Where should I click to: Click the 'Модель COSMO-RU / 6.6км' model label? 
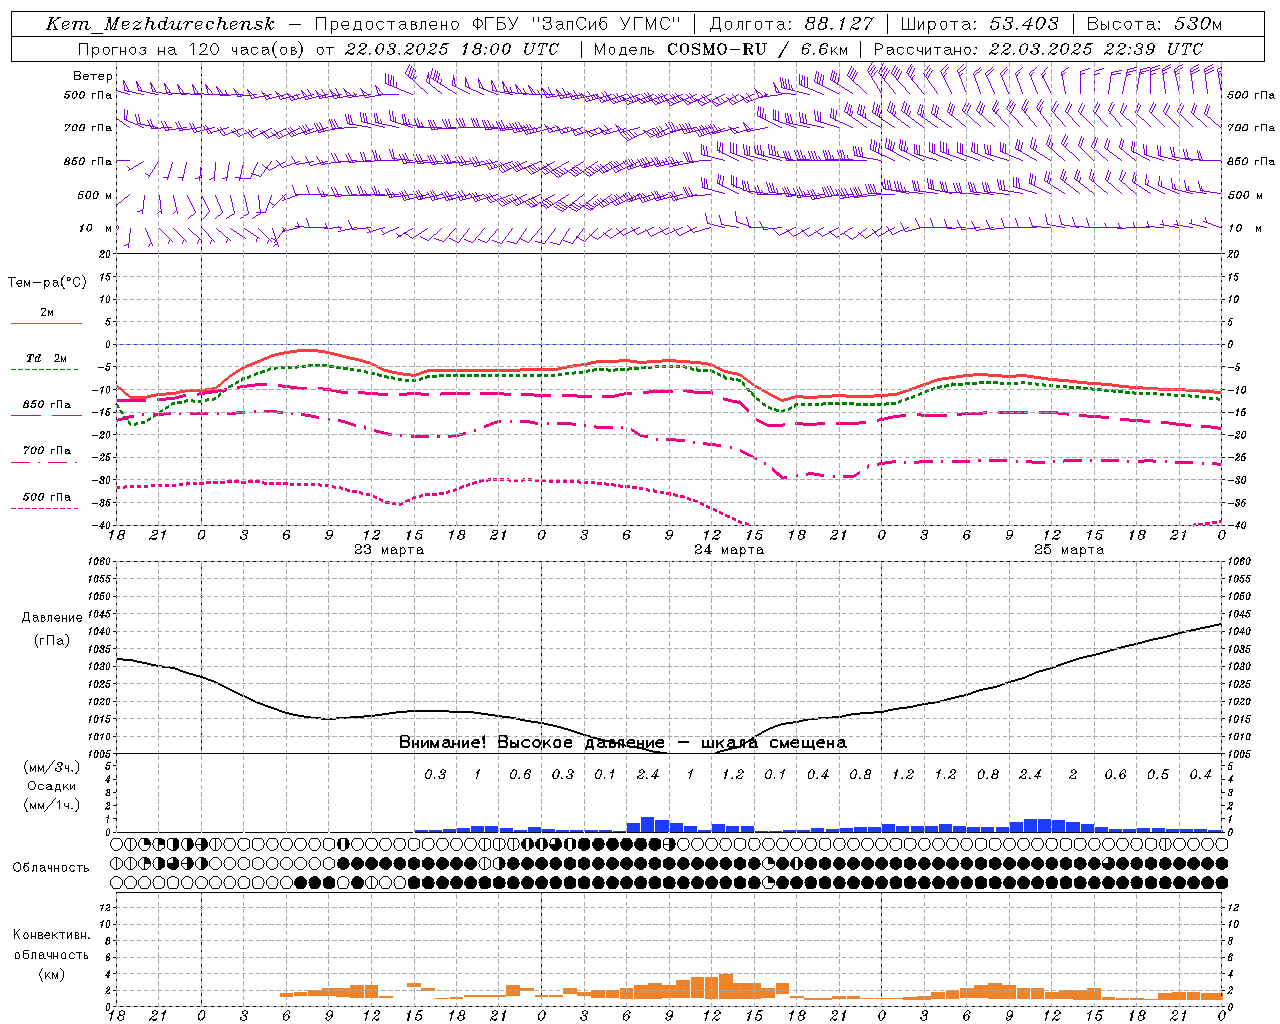[721, 49]
